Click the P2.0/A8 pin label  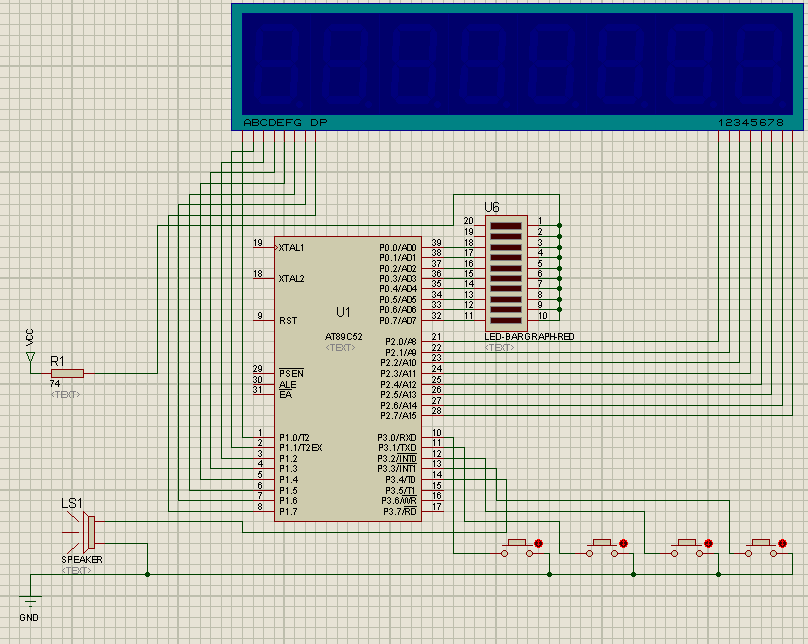tap(400, 342)
